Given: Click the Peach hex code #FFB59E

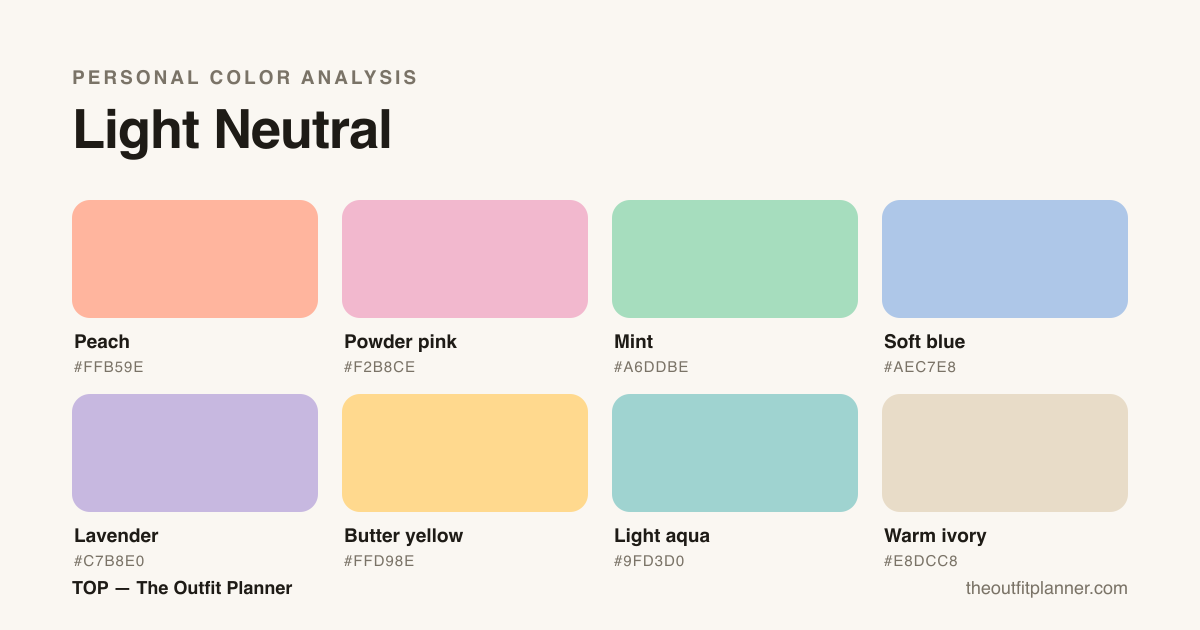Looking at the screenshot, I should pyautogui.click(x=109, y=367).
